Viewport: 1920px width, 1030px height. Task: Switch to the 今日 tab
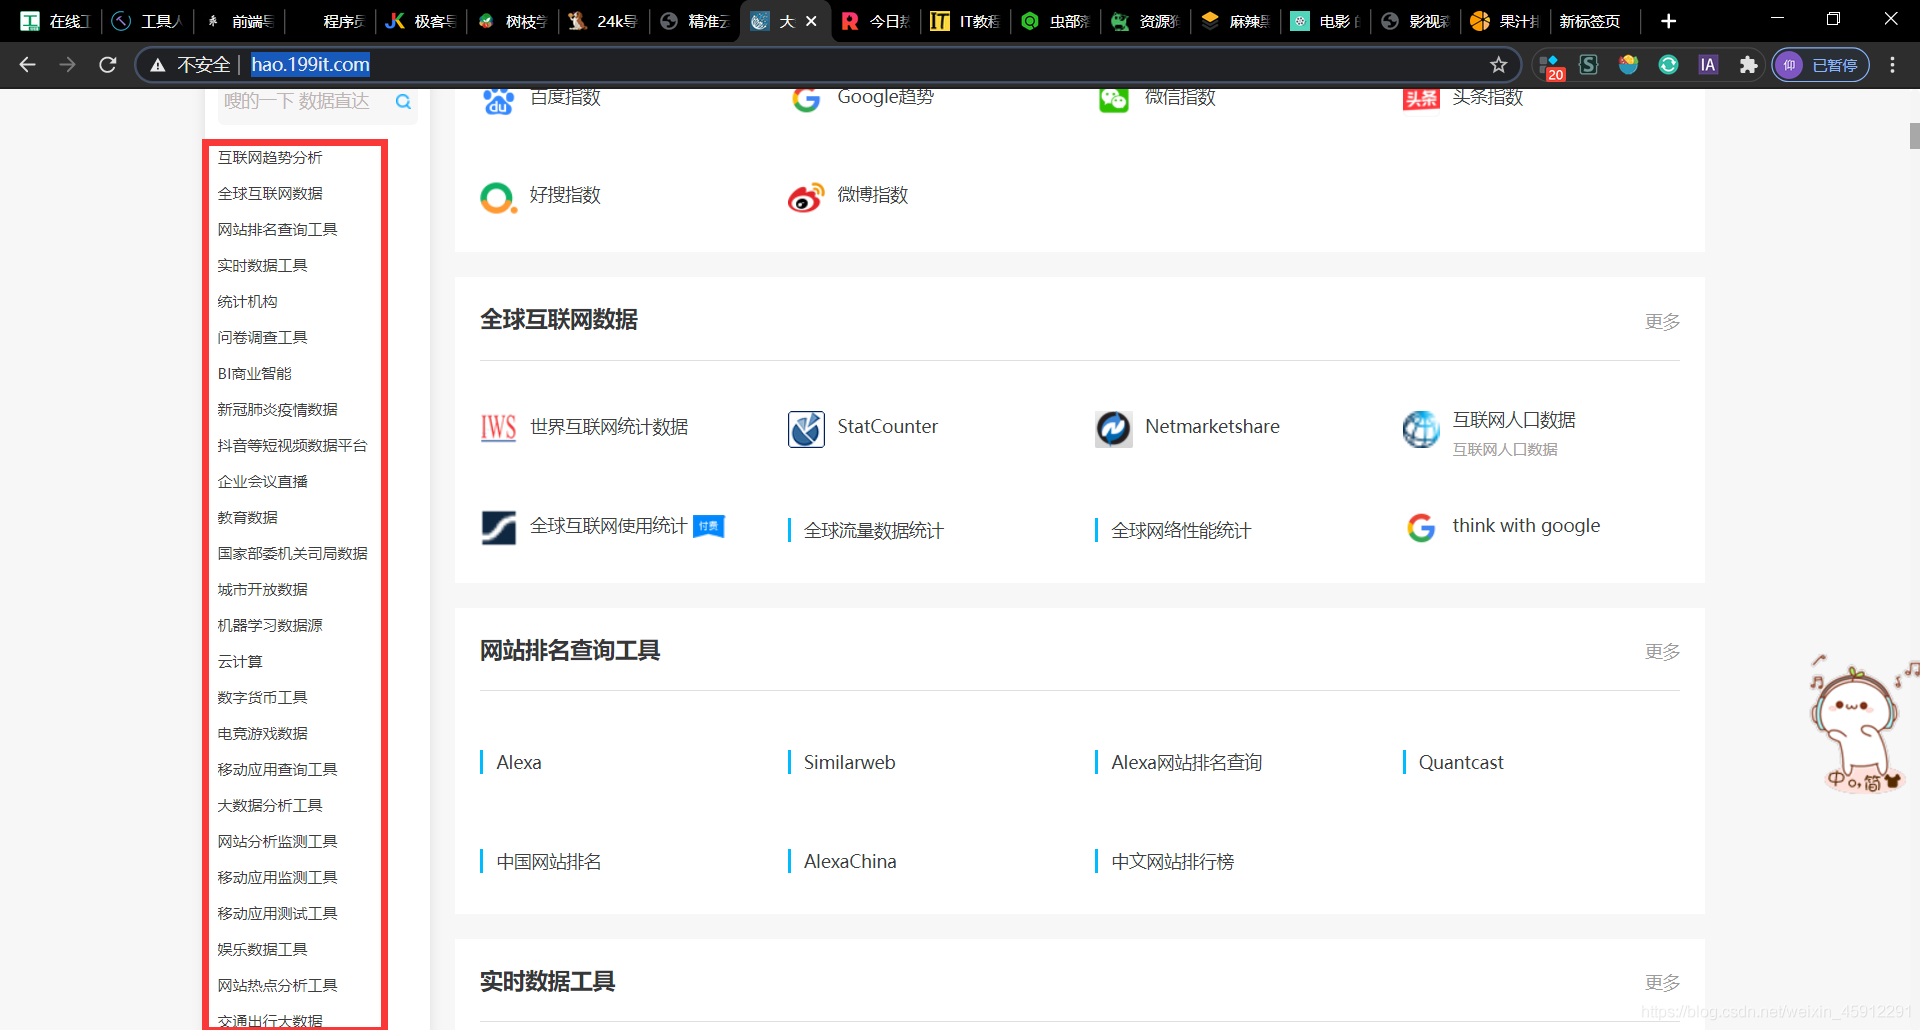coord(876,21)
